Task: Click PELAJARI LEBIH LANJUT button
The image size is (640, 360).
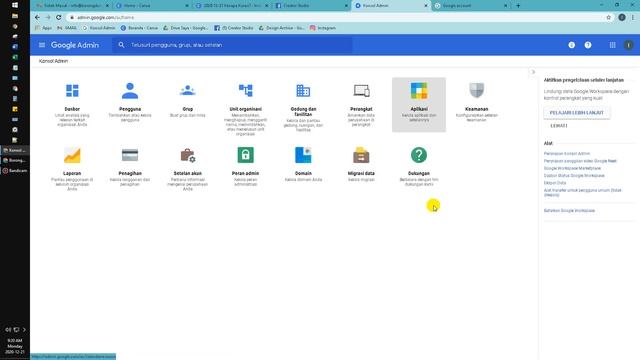Action: point(577,113)
